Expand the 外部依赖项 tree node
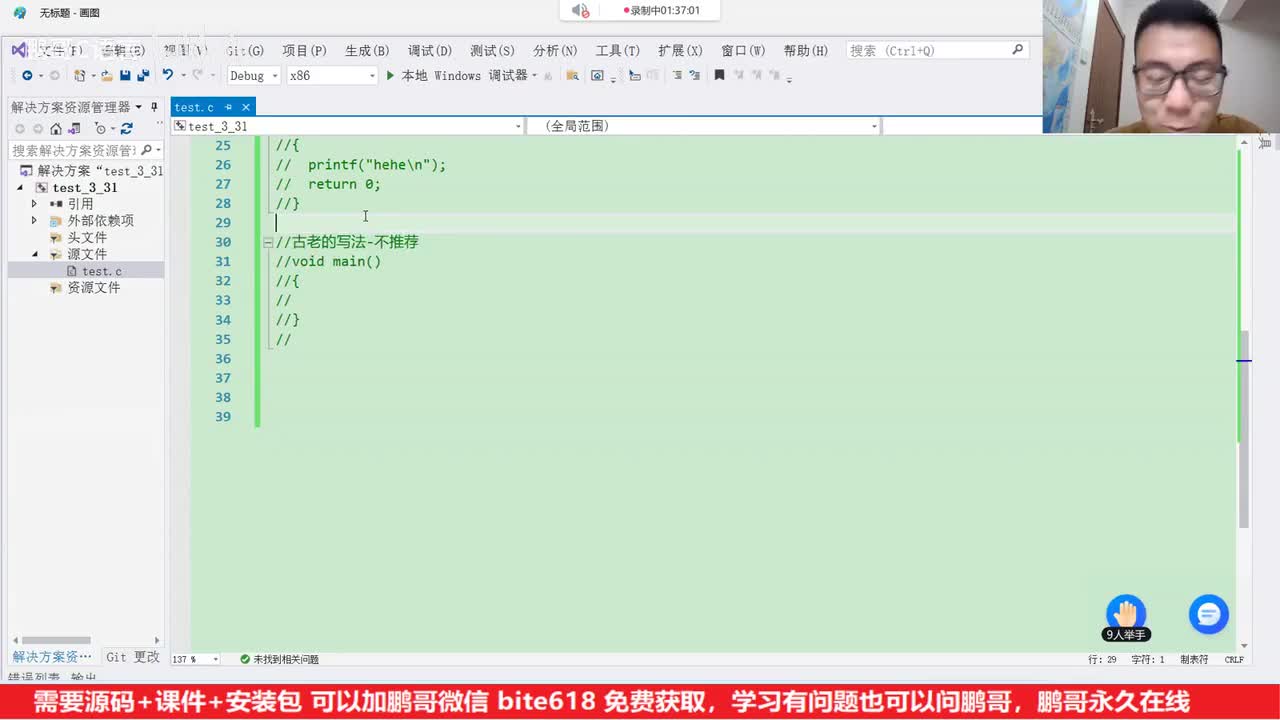The width and height of the screenshot is (1280, 720). [x=34, y=221]
